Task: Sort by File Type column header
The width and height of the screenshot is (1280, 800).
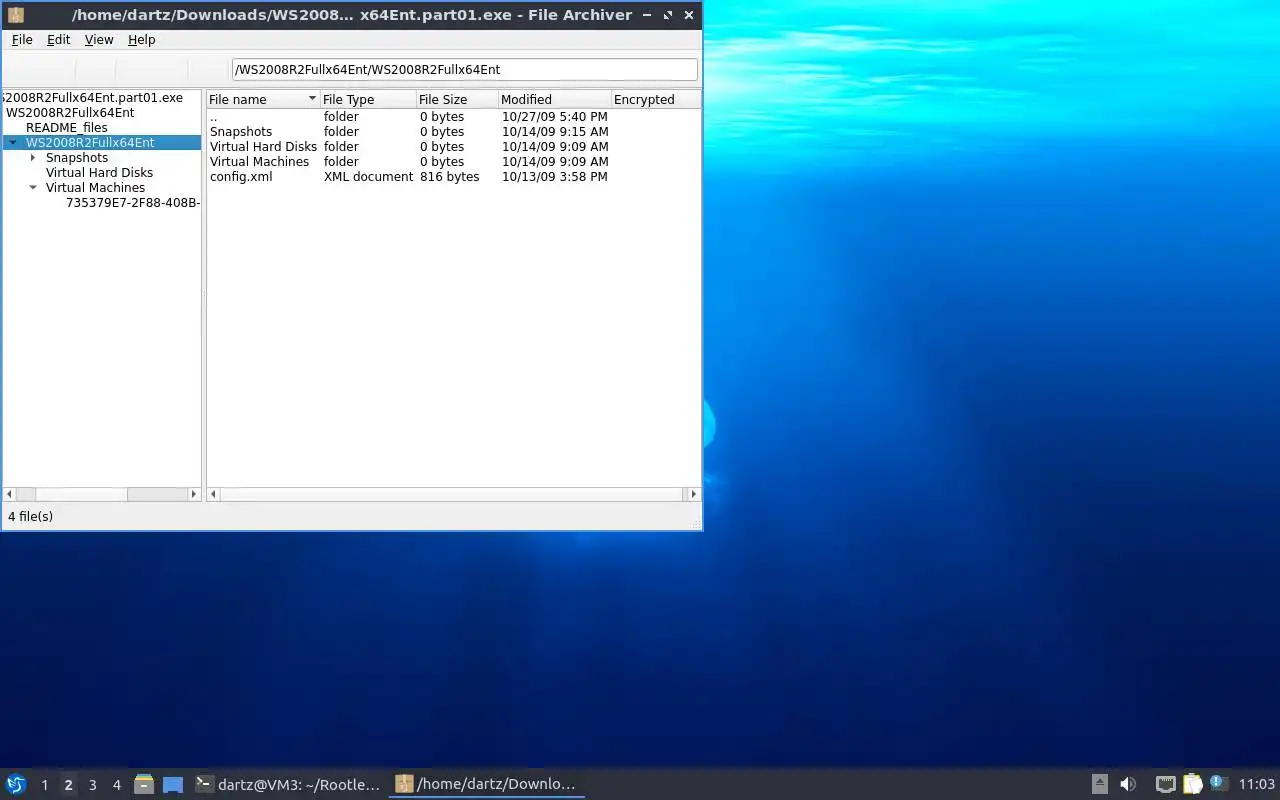Action: pyautogui.click(x=368, y=99)
